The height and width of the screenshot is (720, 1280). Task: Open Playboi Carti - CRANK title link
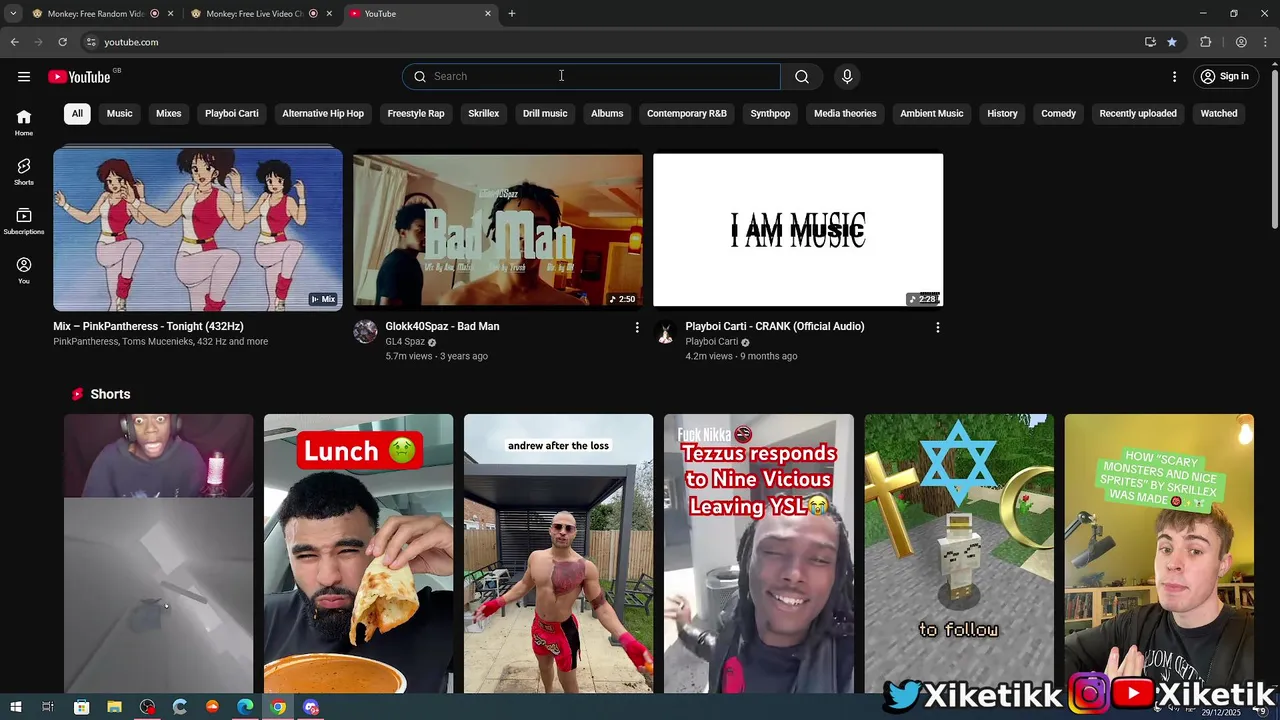tap(775, 327)
